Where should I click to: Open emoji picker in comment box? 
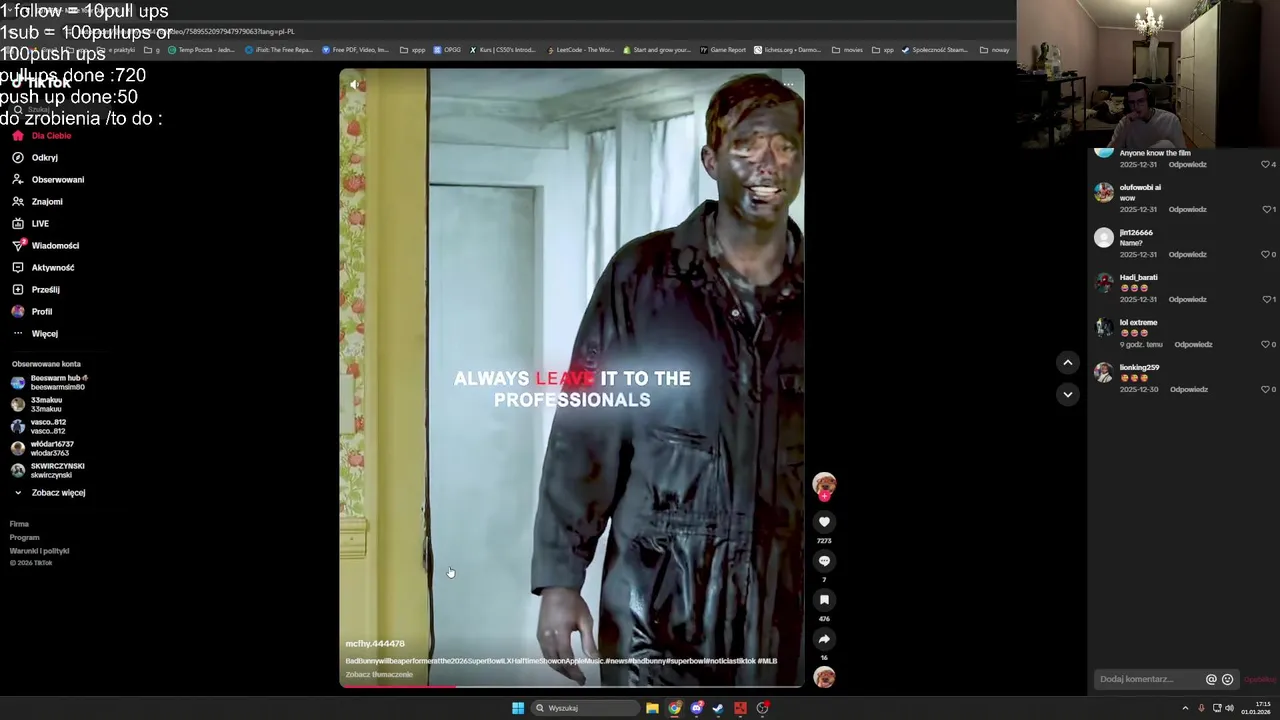click(x=1228, y=679)
